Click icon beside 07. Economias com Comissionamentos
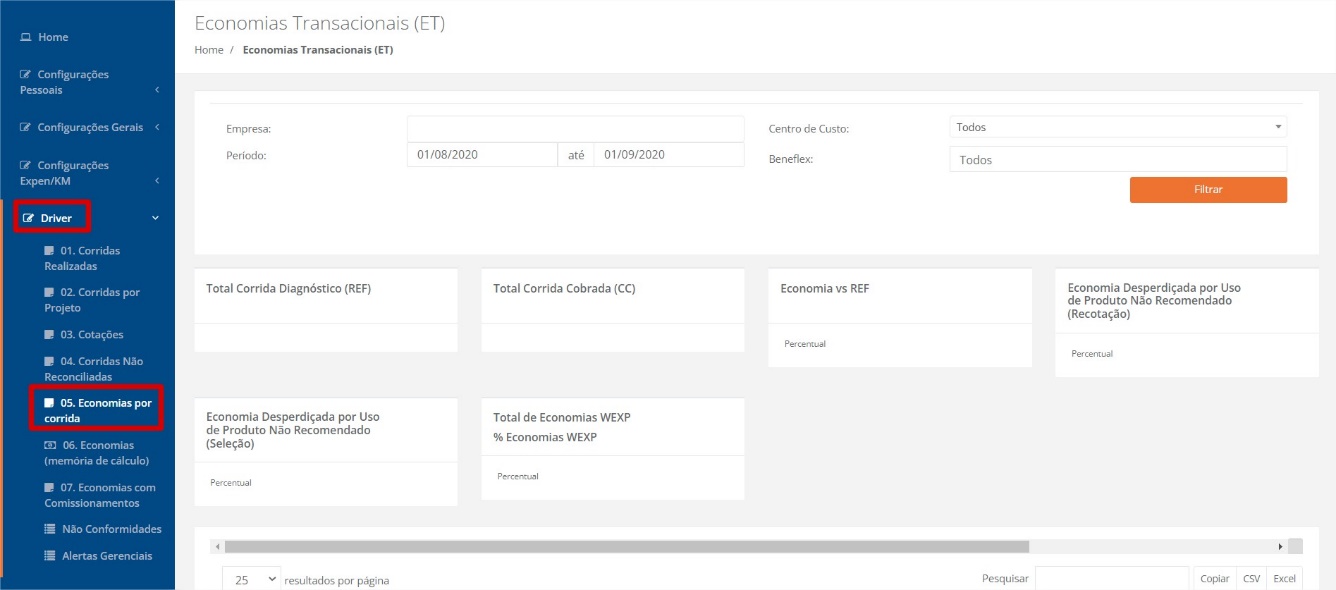The height and width of the screenshot is (590, 1336). (x=50, y=488)
